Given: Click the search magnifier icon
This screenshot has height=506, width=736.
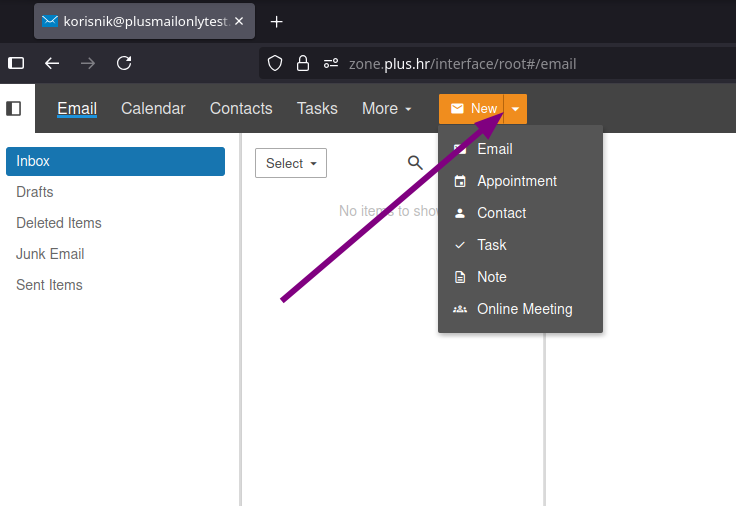Looking at the screenshot, I should click(x=415, y=163).
